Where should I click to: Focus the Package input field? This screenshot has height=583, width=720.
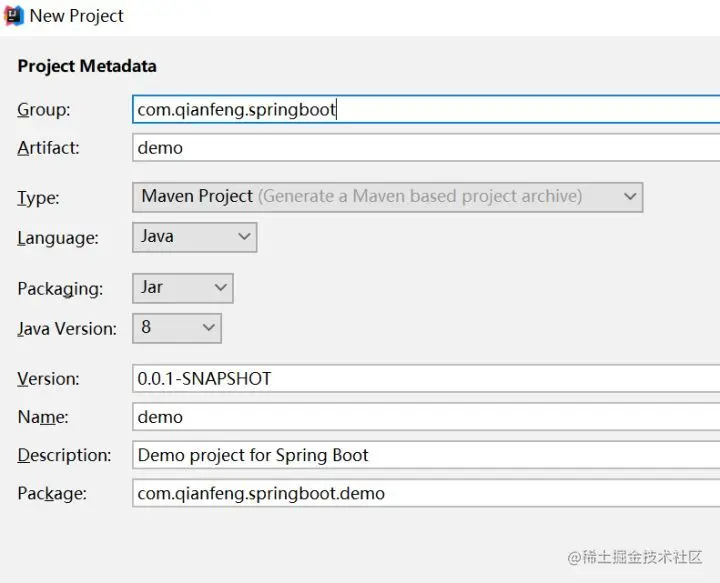(426, 493)
